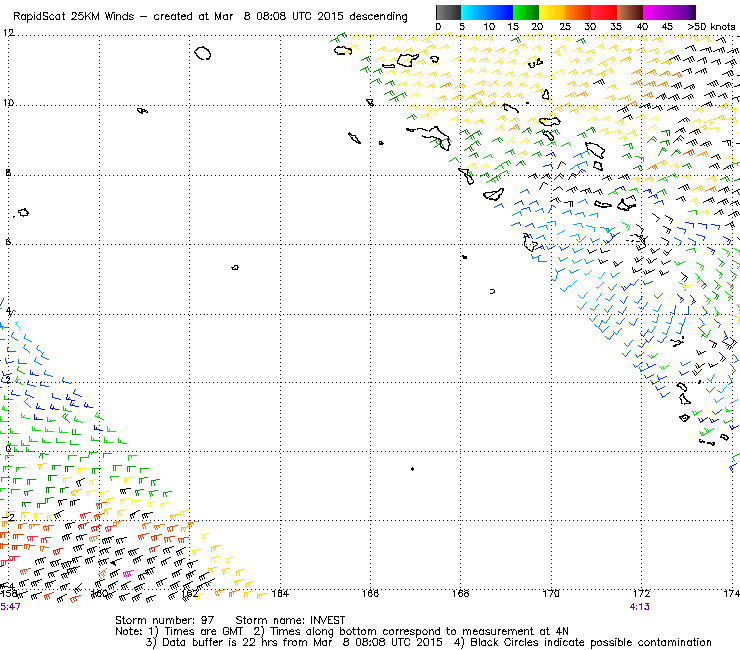
Task: Pick the red 30-35 knots legend segment
Action: pyautogui.click(x=604, y=12)
